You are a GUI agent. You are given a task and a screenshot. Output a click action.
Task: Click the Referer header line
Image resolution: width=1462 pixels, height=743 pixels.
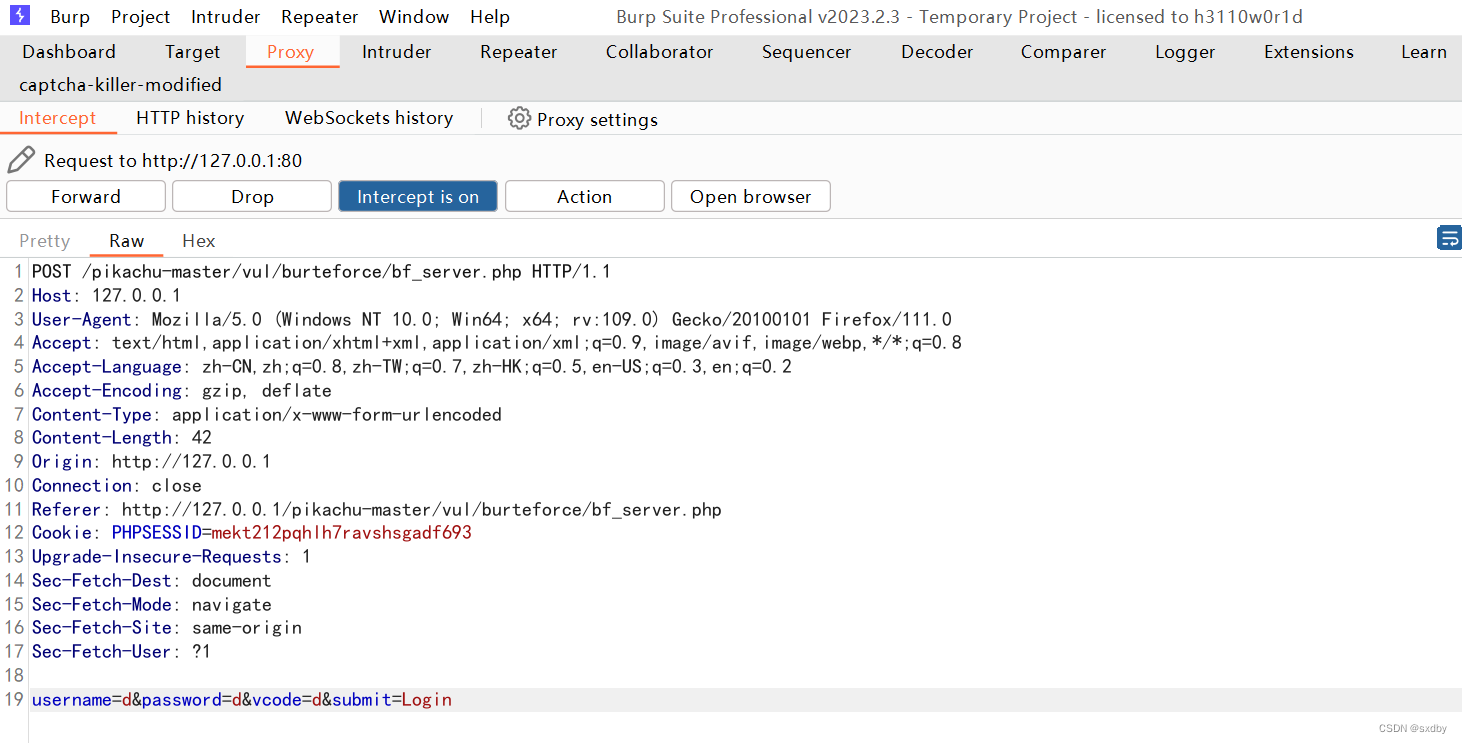pyautogui.click(x=376, y=510)
